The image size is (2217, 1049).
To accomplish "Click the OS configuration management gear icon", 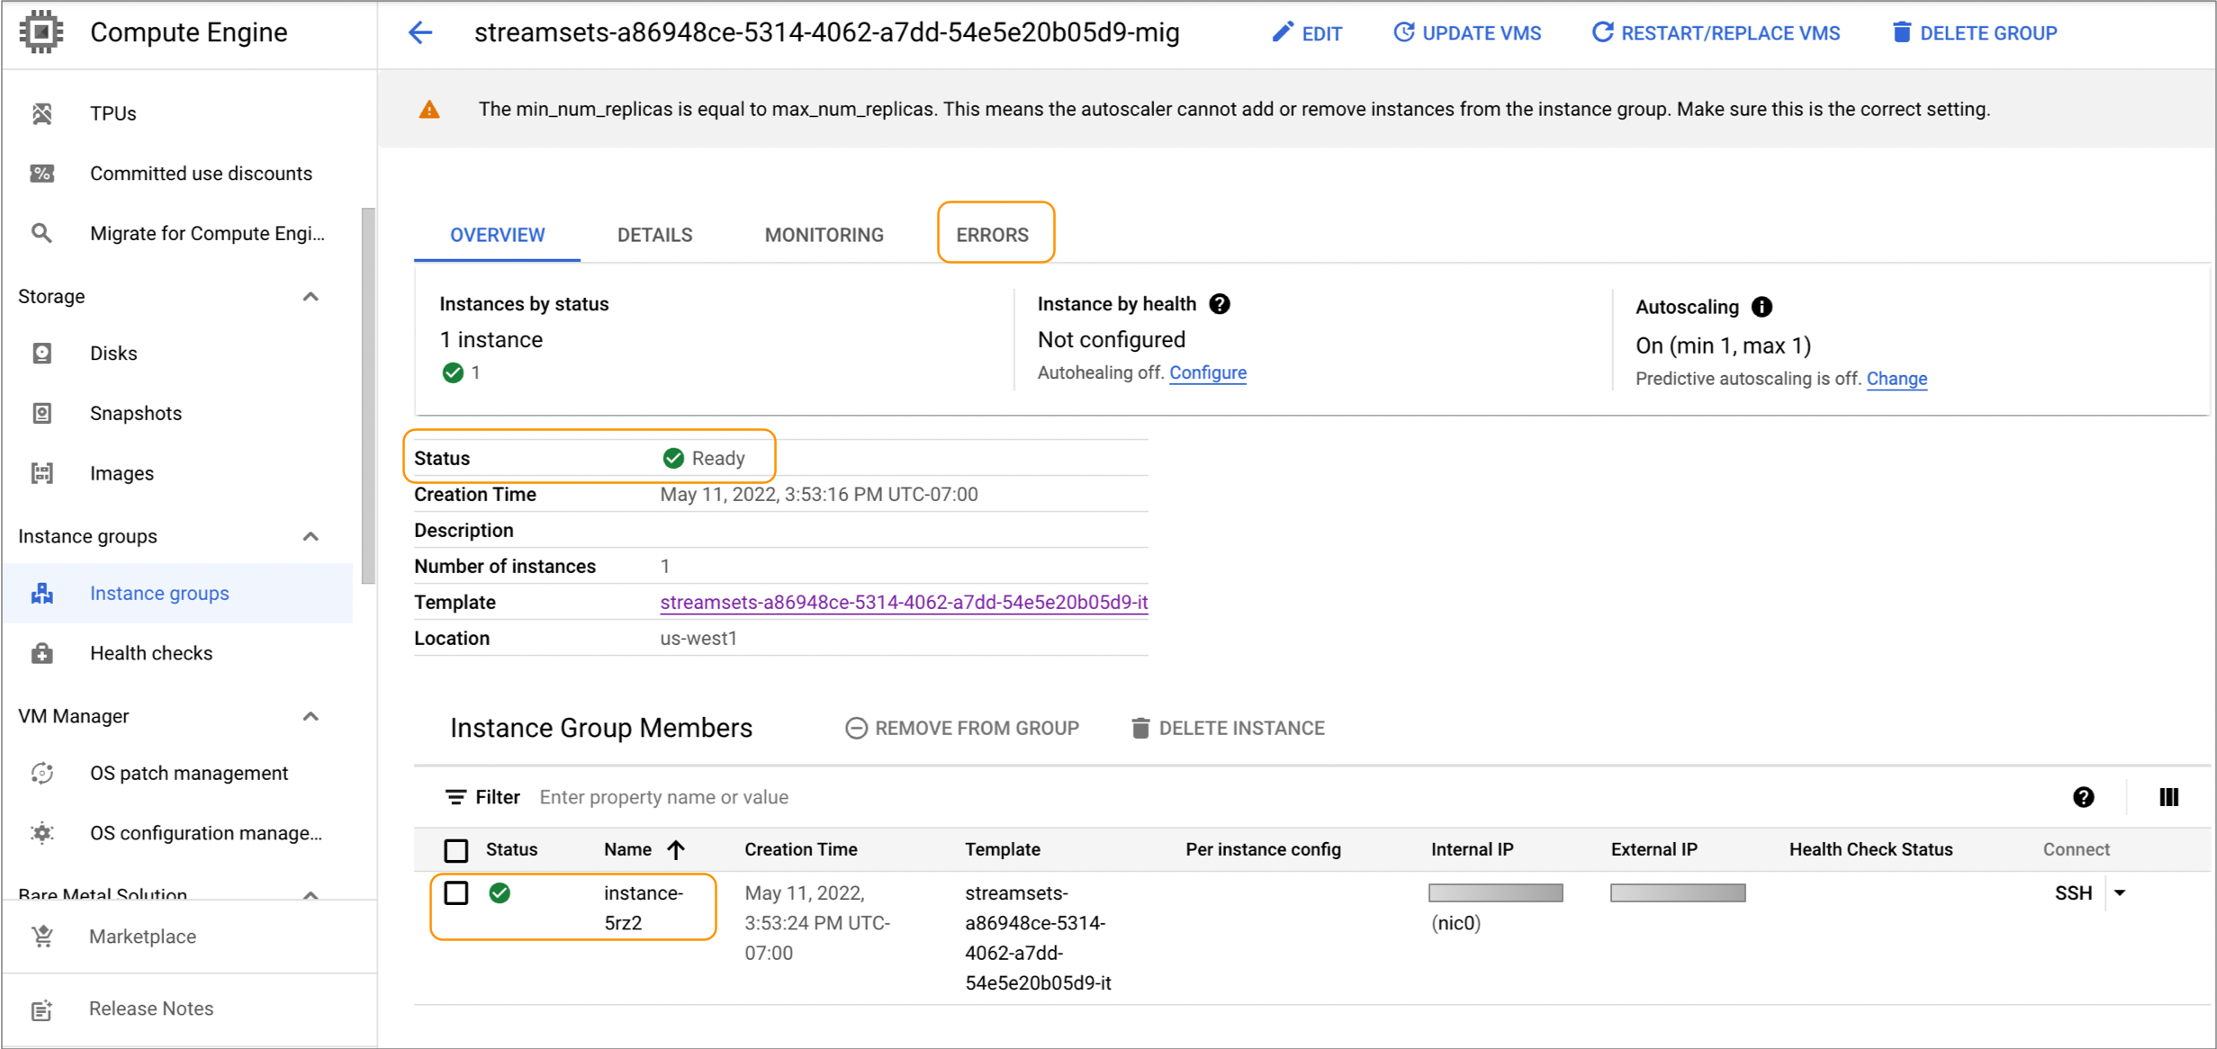I will (x=42, y=833).
